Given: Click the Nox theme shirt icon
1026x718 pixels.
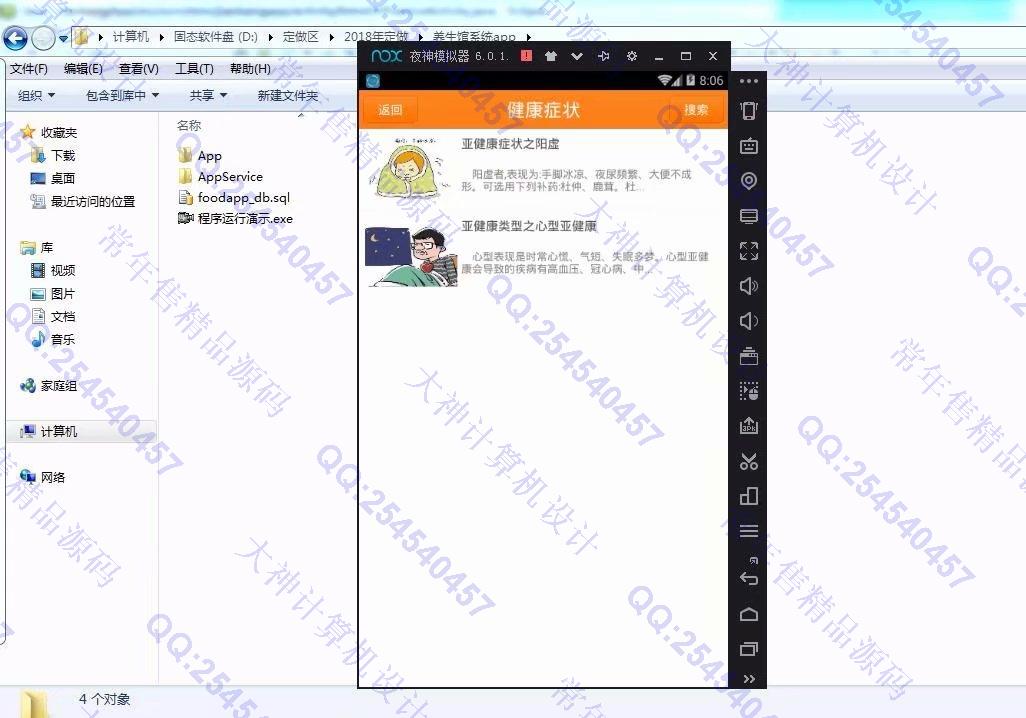Looking at the screenshot, I should (x=550, y=56).
